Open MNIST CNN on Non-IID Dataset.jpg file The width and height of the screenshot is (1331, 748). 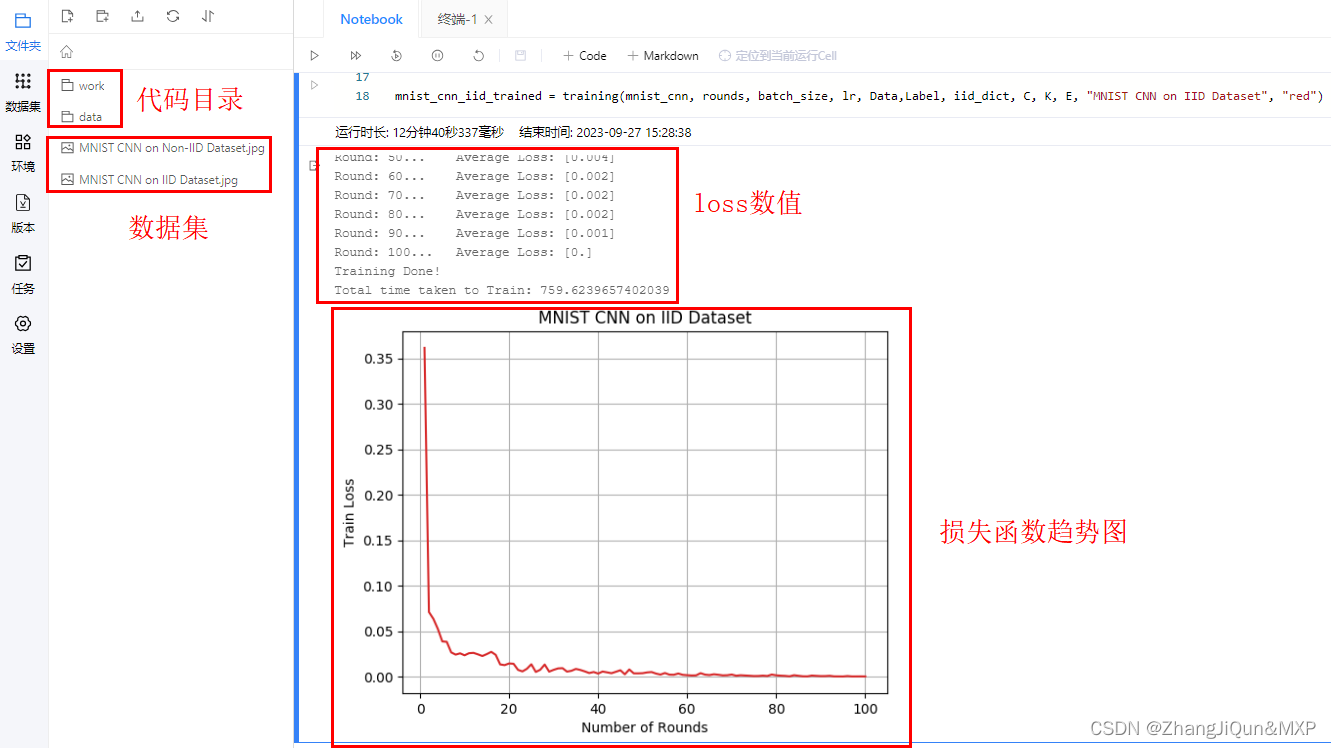(163, 148)
